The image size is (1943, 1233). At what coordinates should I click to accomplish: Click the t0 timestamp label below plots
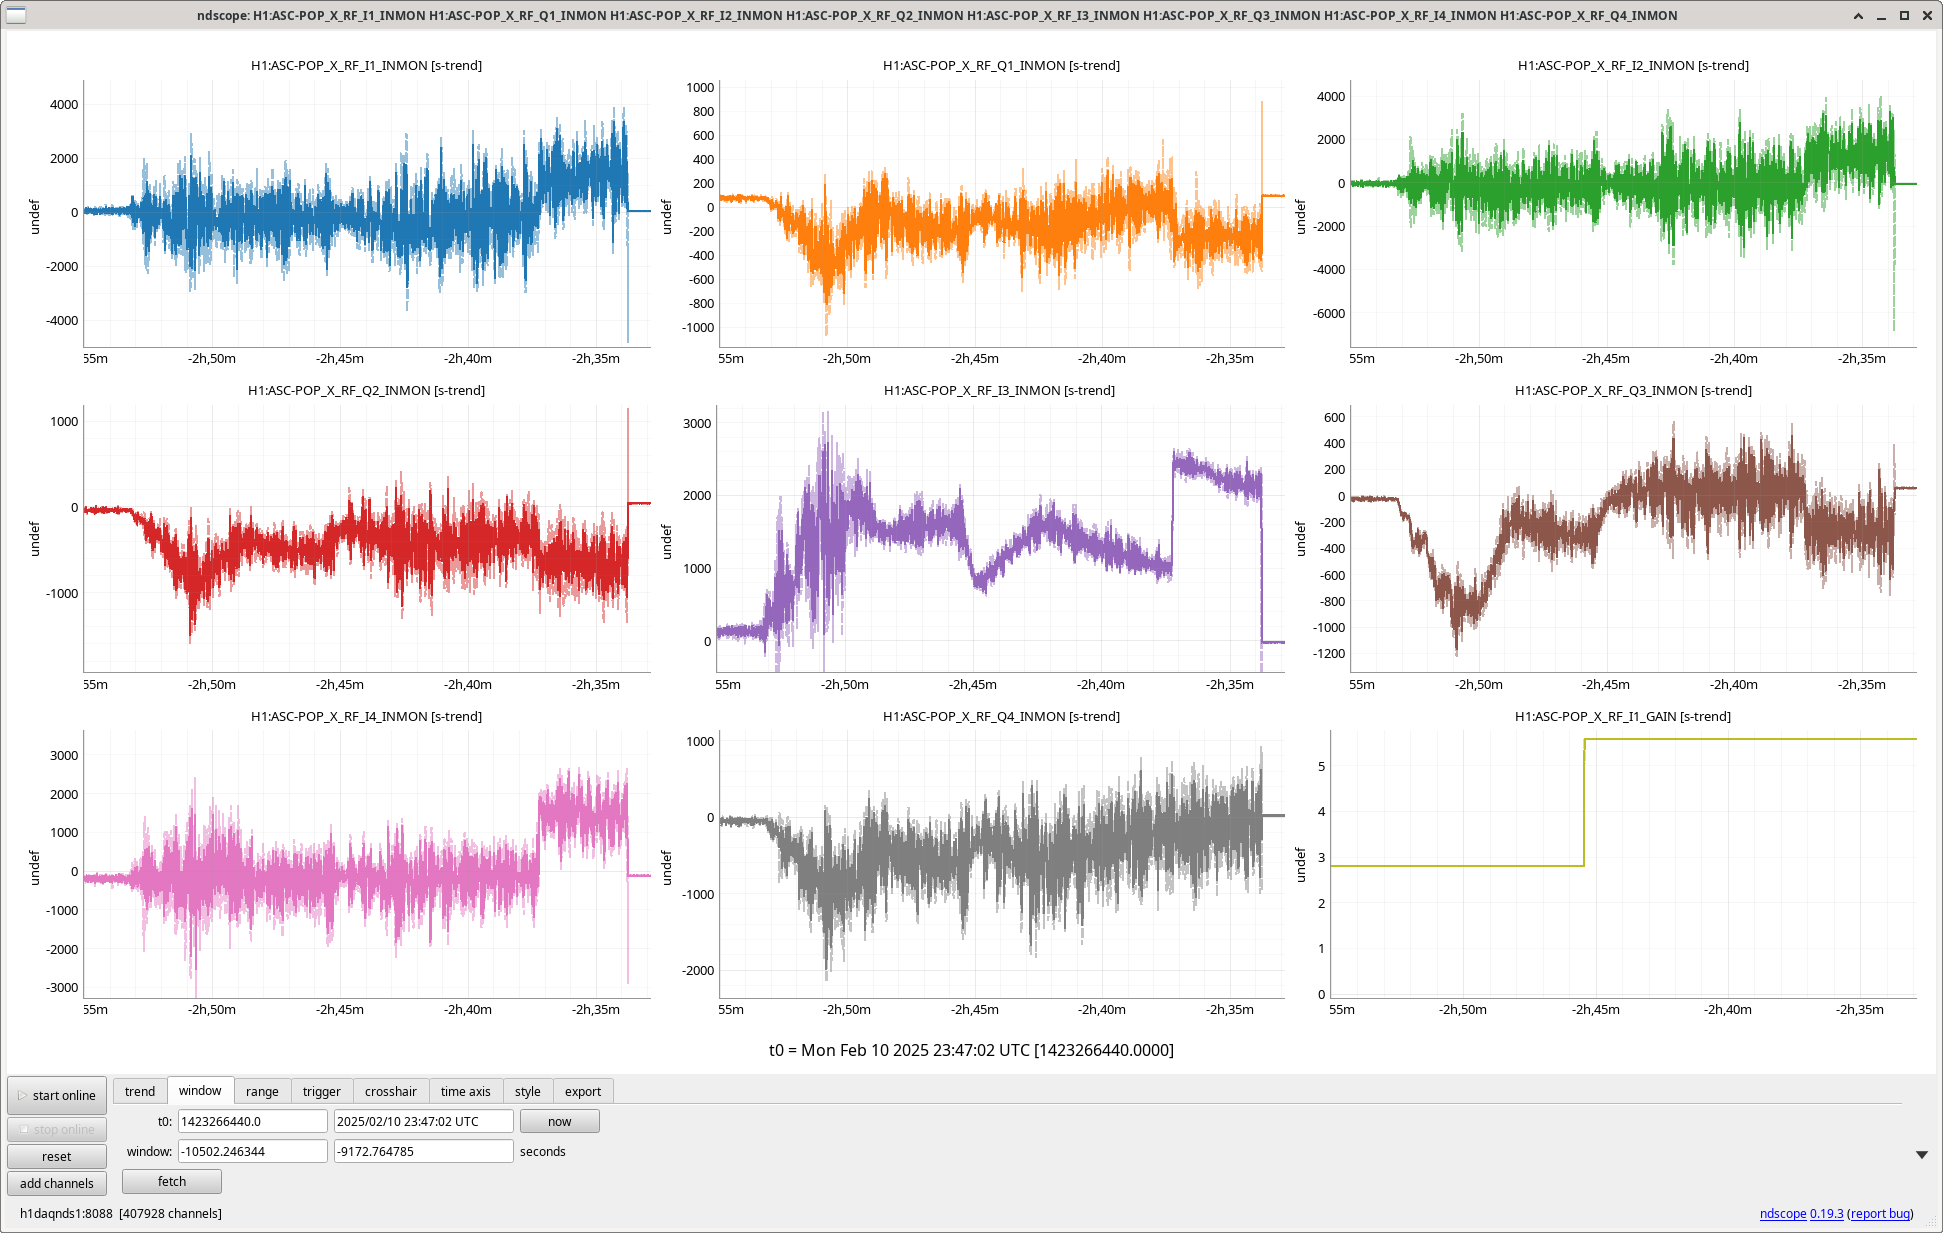point(971,1050)
